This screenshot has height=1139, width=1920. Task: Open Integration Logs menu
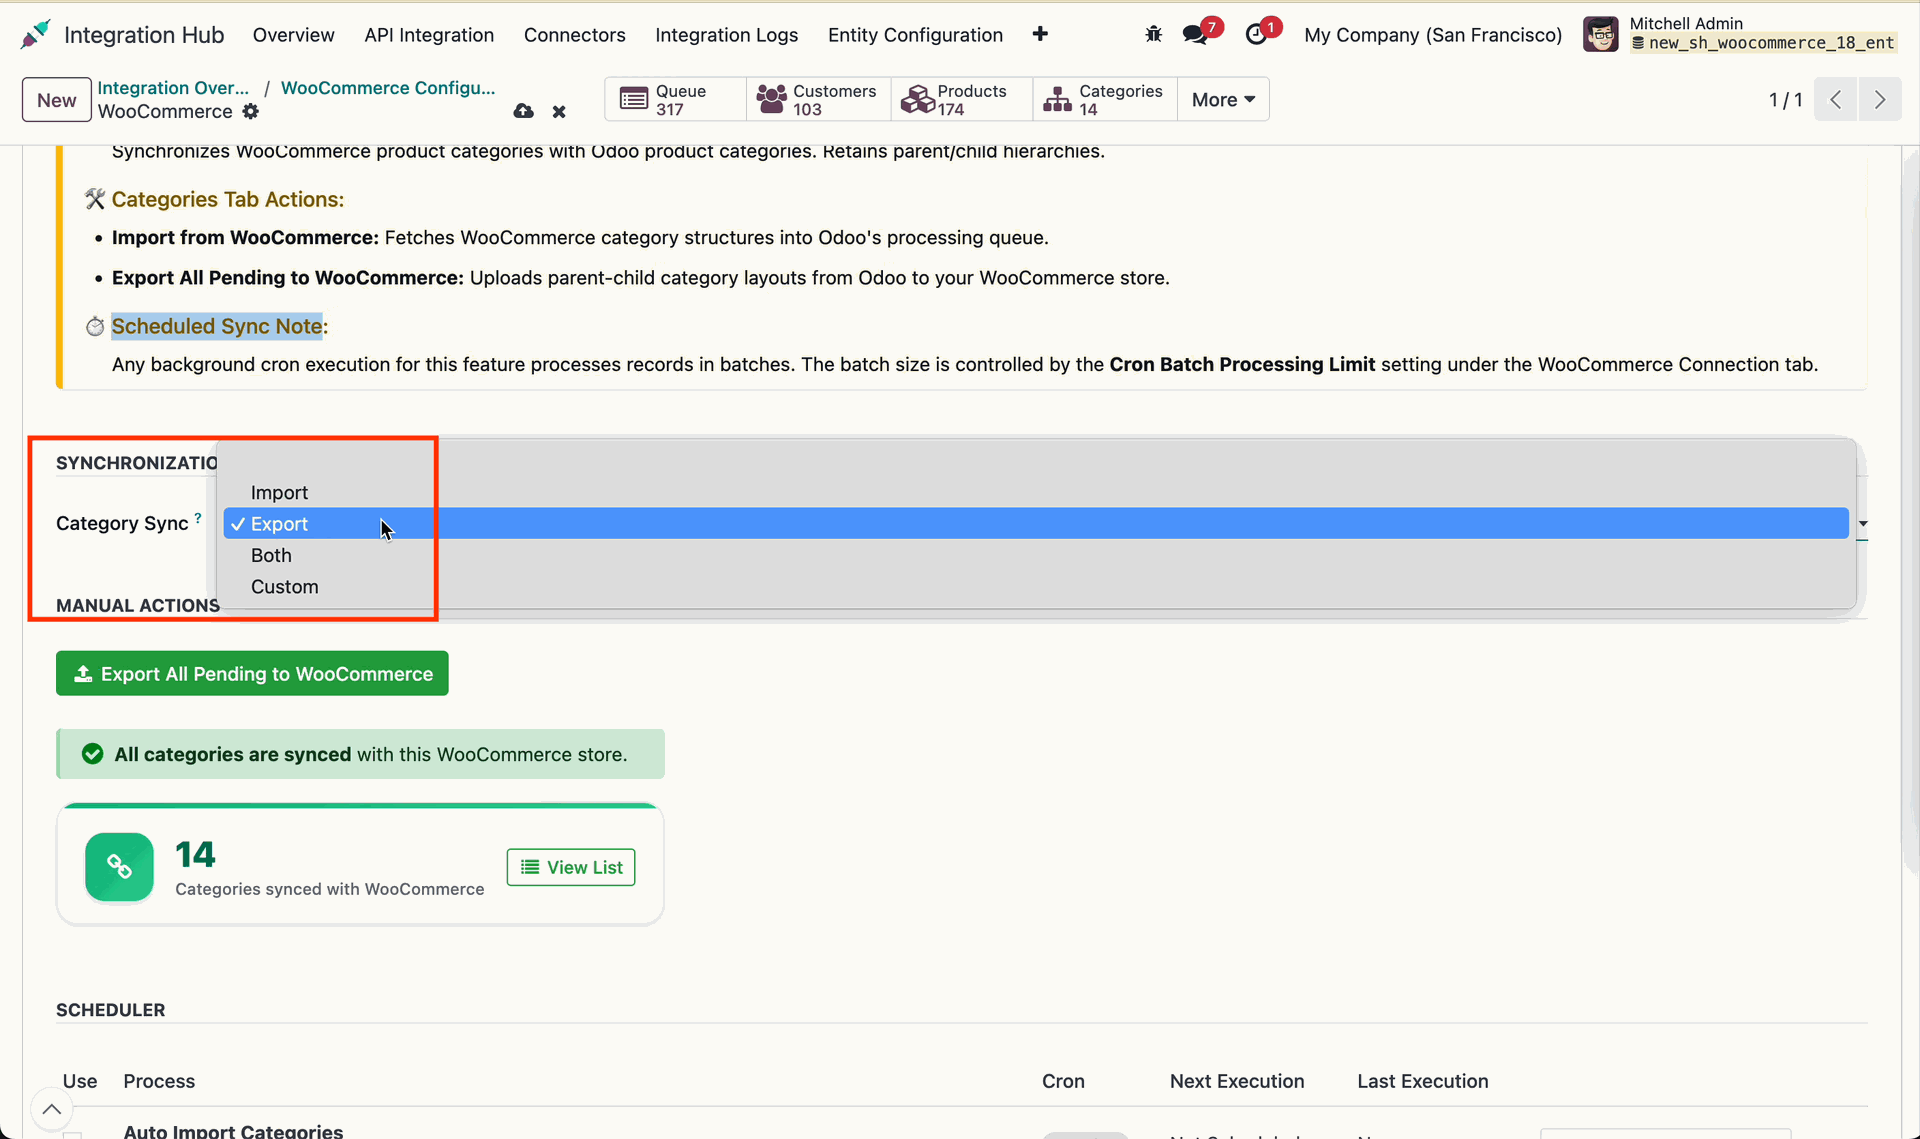tap(726, 35)
